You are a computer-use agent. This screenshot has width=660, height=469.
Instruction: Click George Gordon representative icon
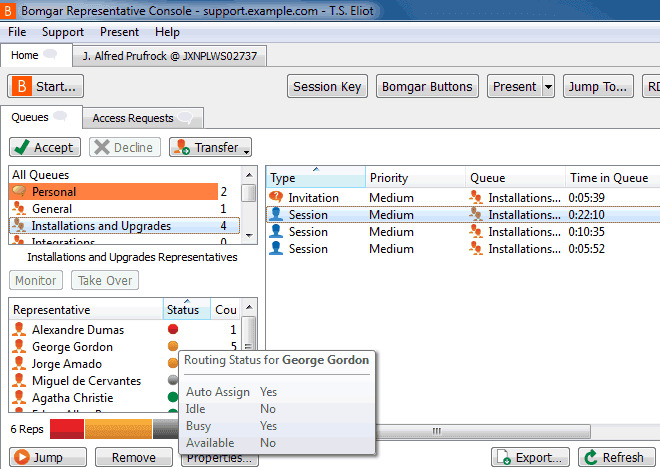coord(19,346)
